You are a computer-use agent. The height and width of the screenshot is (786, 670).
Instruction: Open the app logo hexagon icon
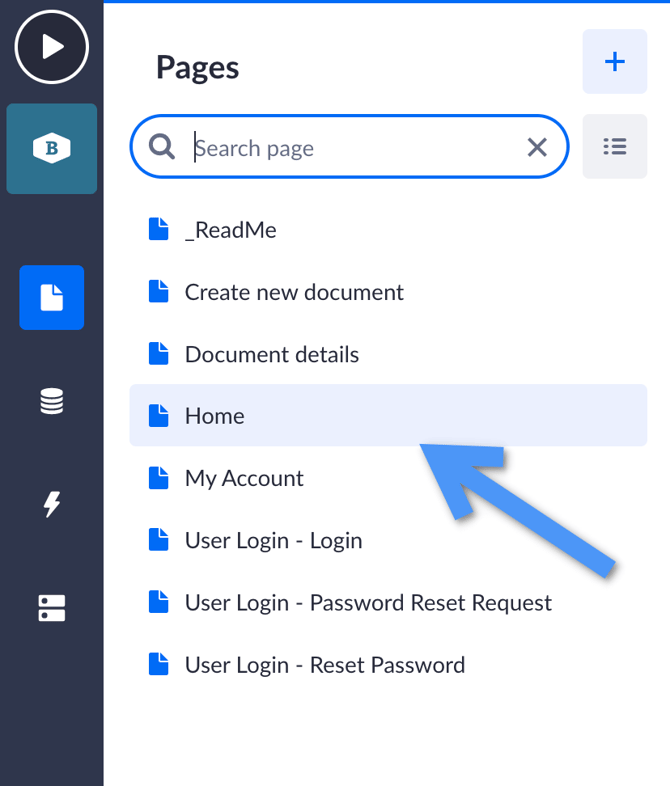[52, 149]
